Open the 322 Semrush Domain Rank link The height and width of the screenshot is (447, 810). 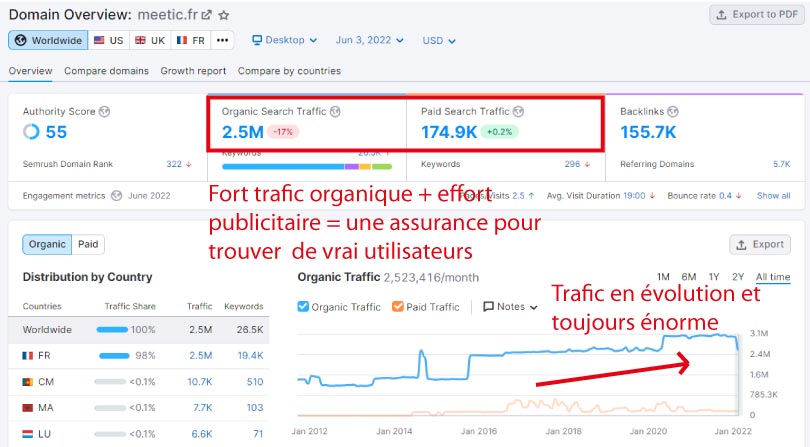174,164
